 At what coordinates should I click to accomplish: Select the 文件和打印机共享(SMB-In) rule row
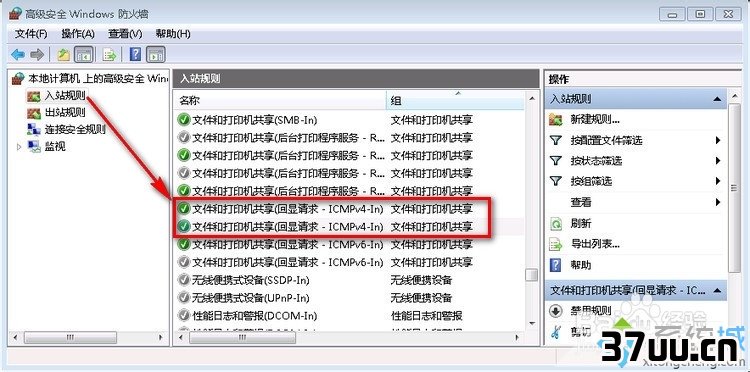350,120
